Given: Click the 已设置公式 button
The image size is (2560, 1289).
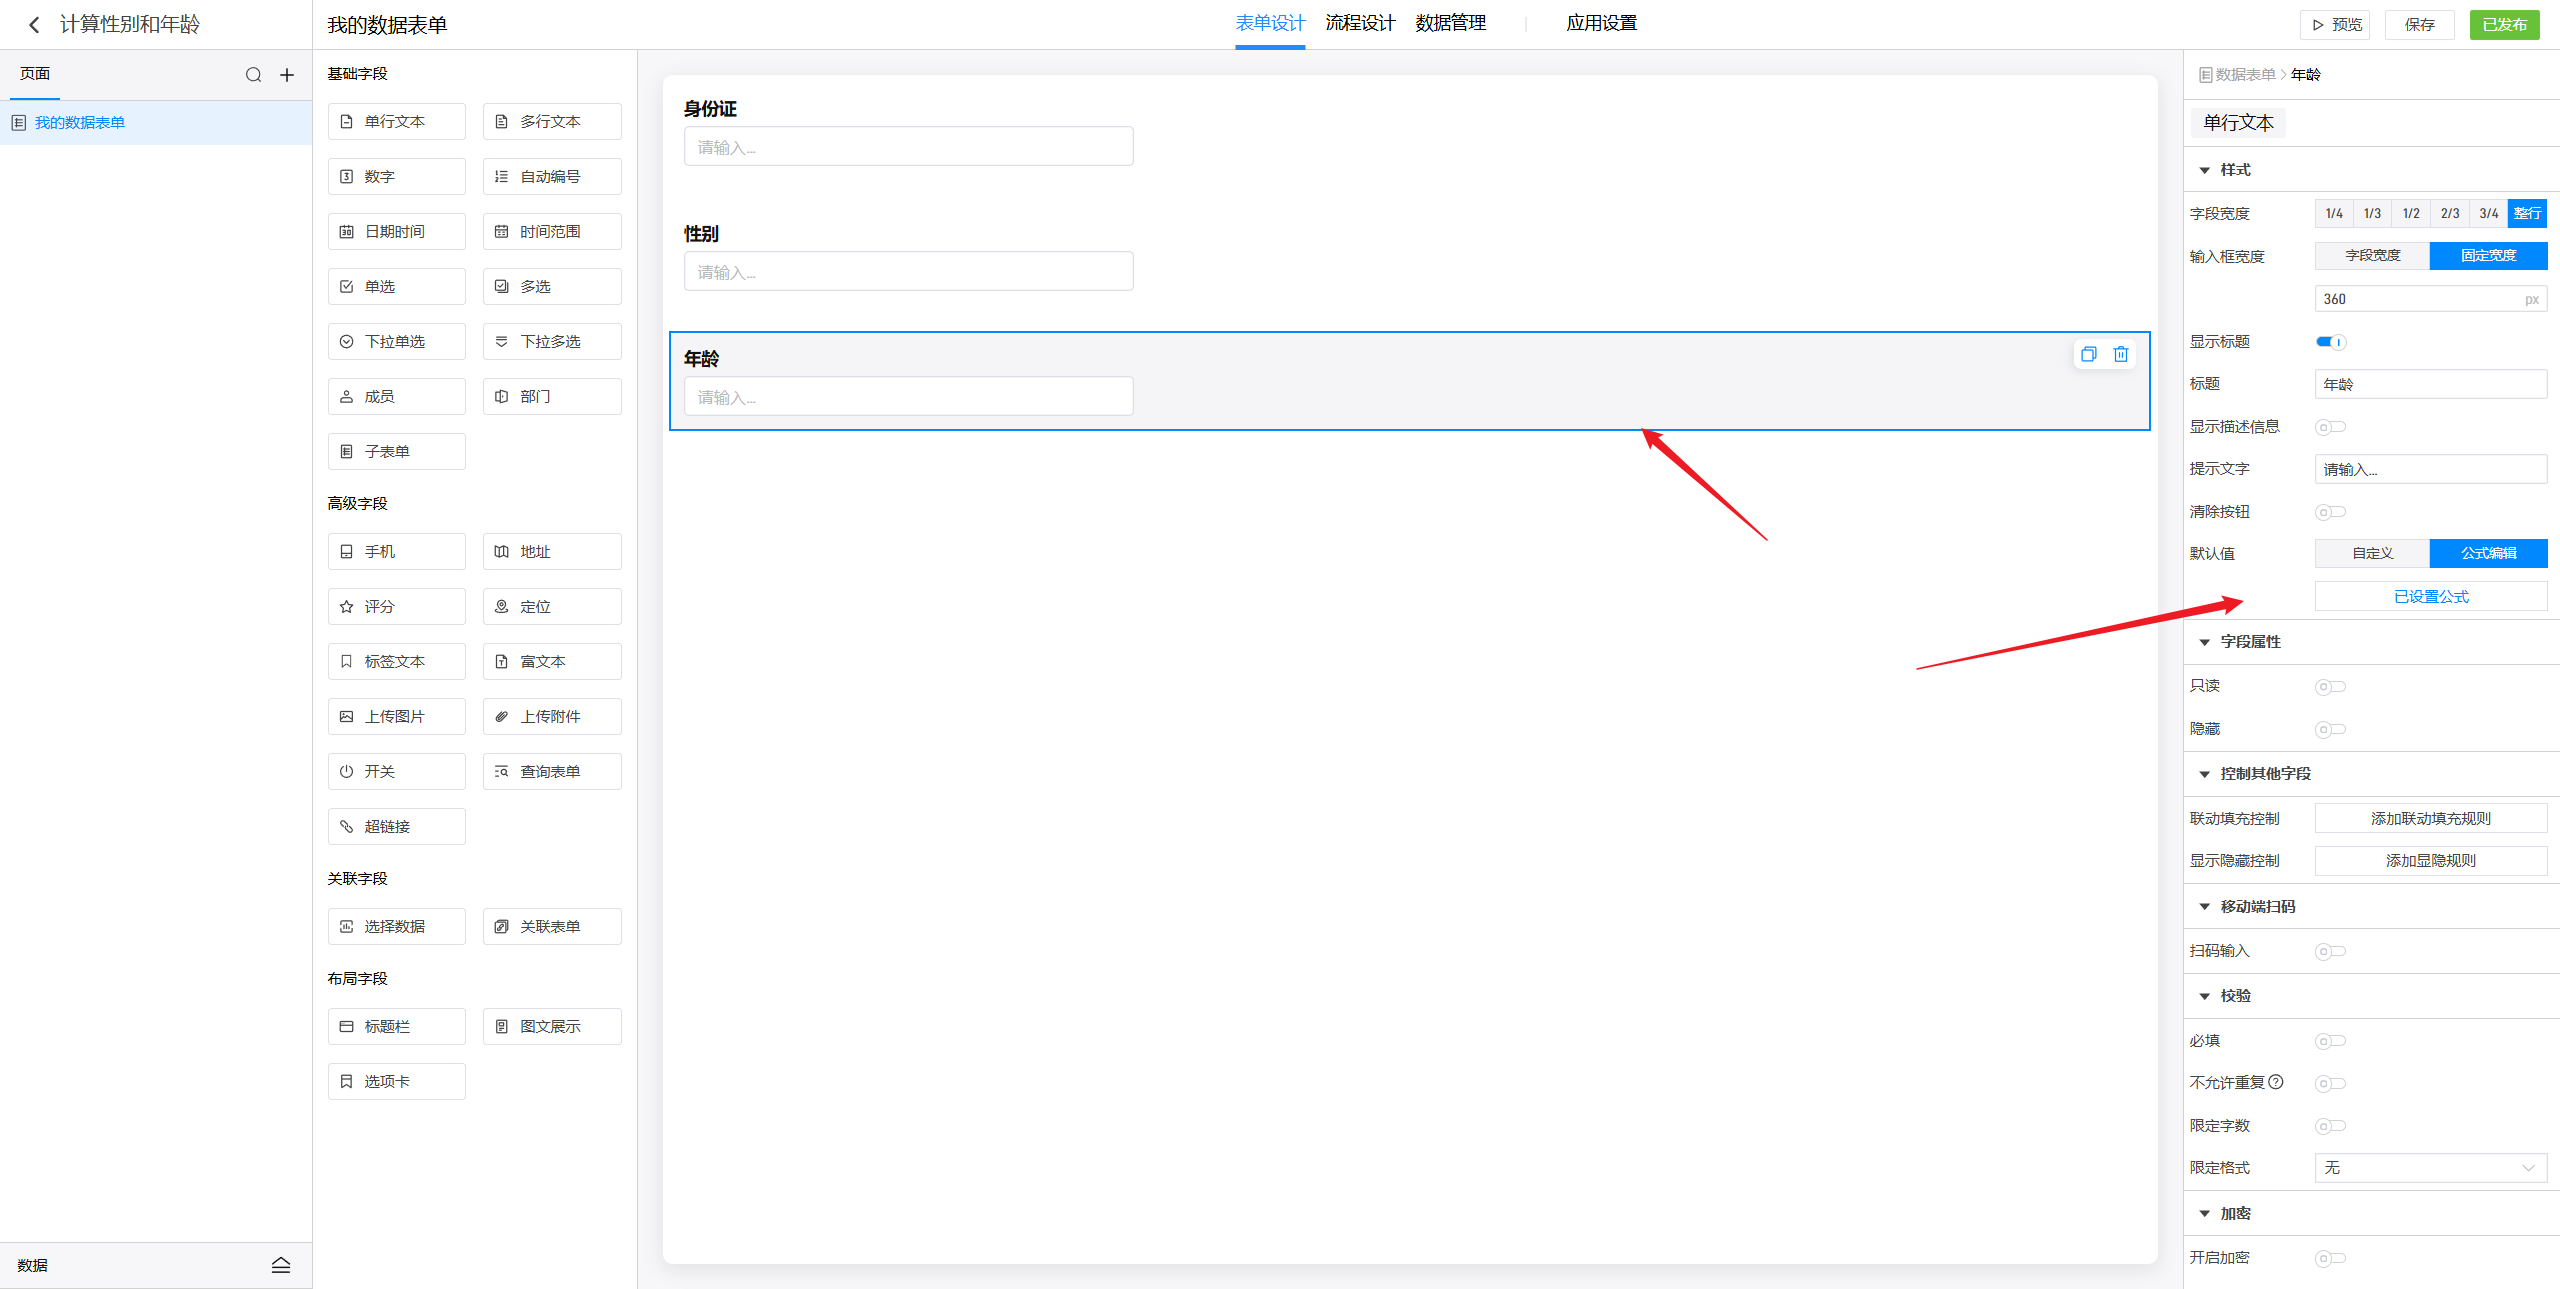Looking at the screenshot, I should coord(2430,597).
